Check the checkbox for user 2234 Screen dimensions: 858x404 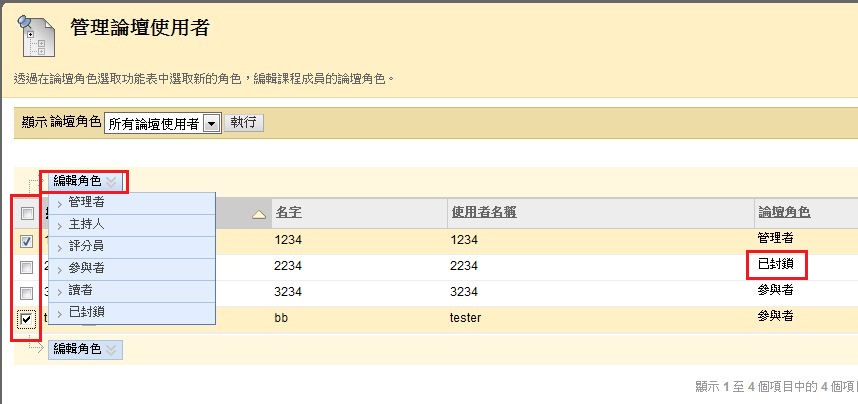click(x=27, y=267)
